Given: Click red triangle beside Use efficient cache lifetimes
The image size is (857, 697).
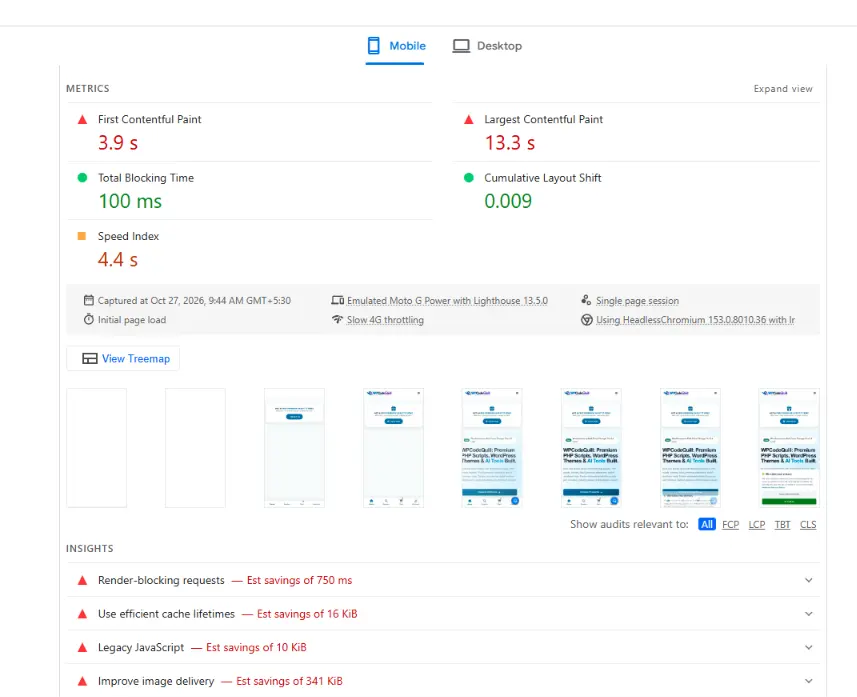Looking at the screenshot, I should coord(83,614).
